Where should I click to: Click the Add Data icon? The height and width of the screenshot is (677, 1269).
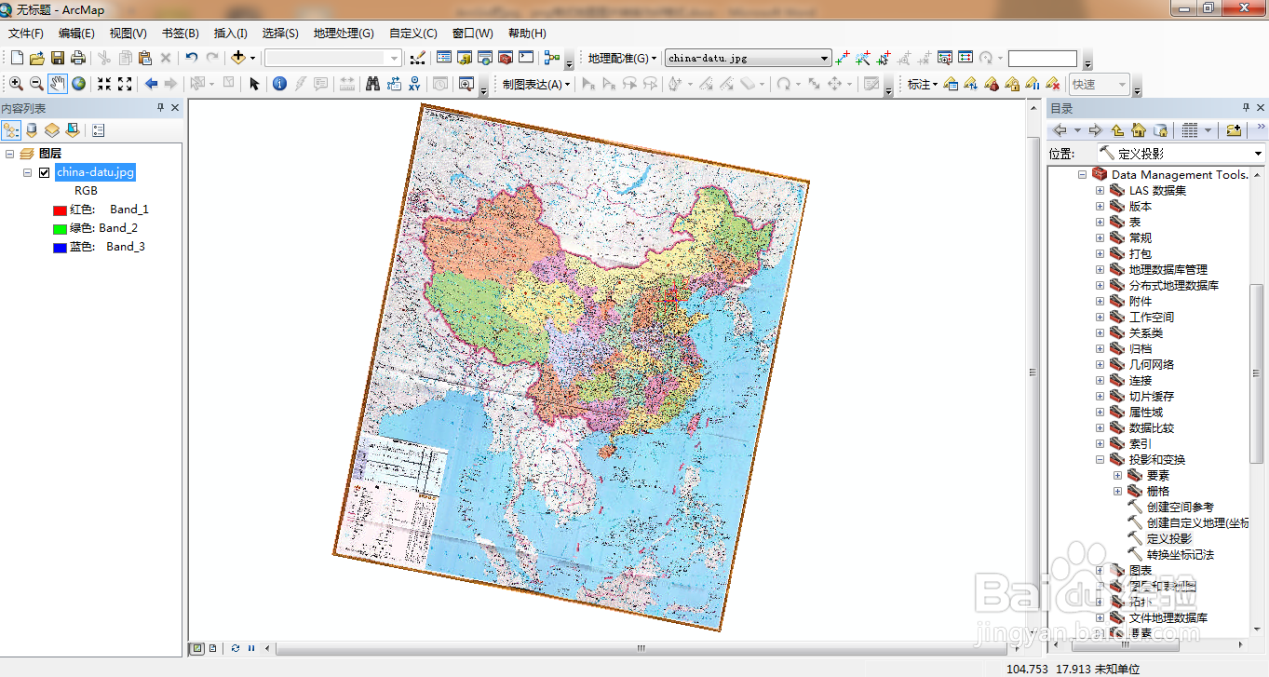(x=238, y=58)
